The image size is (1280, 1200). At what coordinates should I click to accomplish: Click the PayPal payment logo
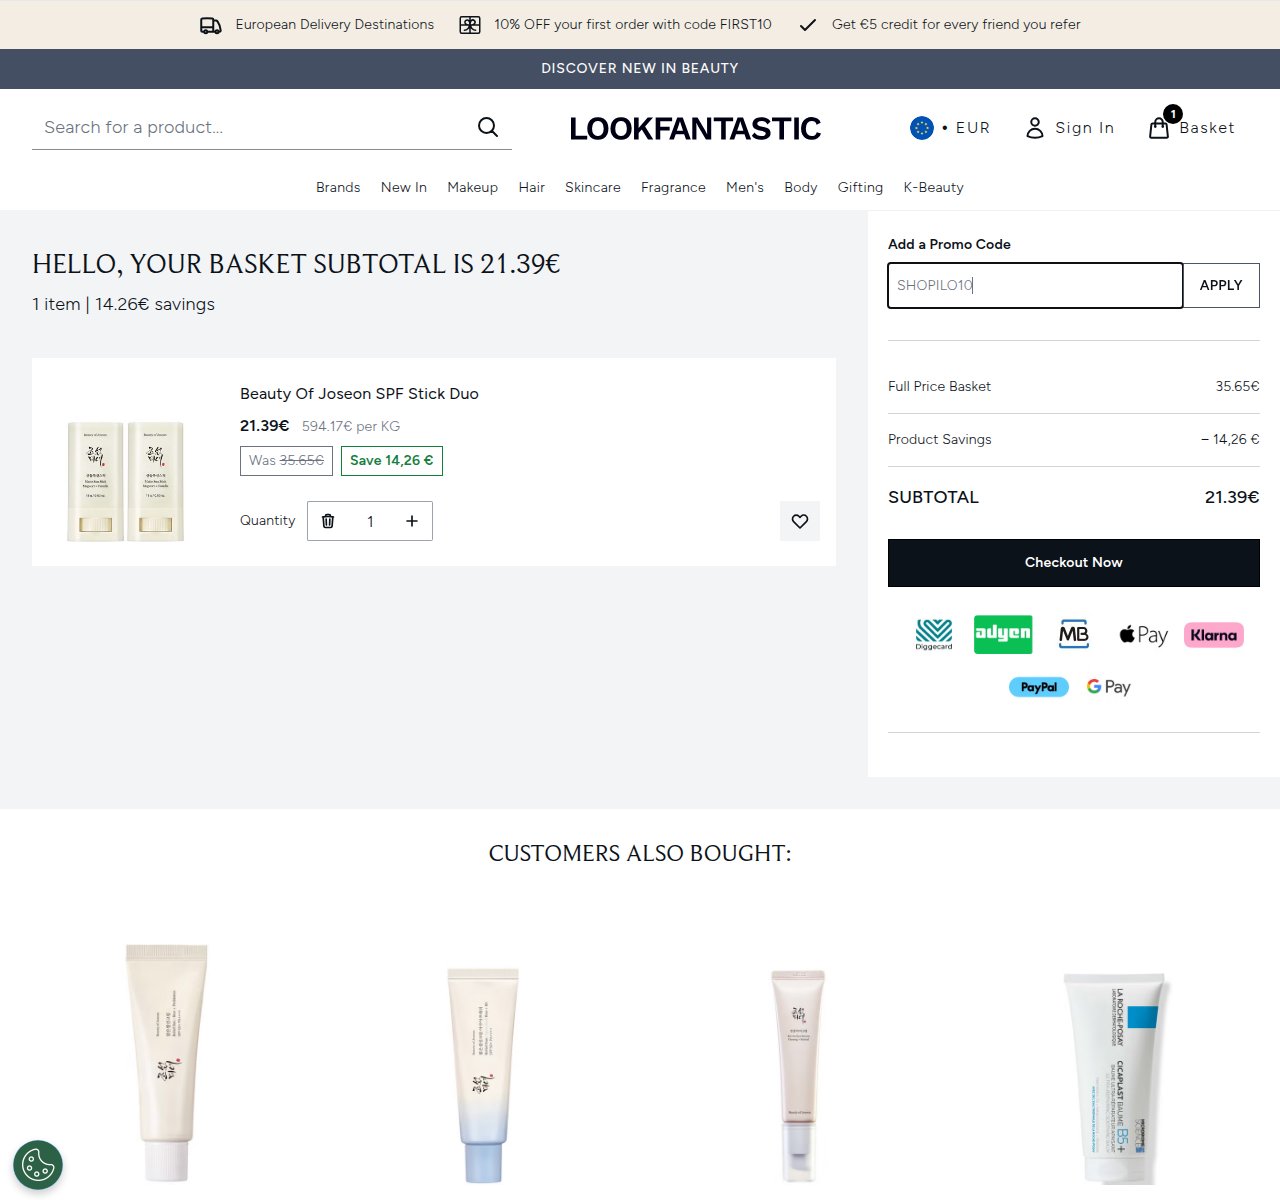click(1039, 687)
